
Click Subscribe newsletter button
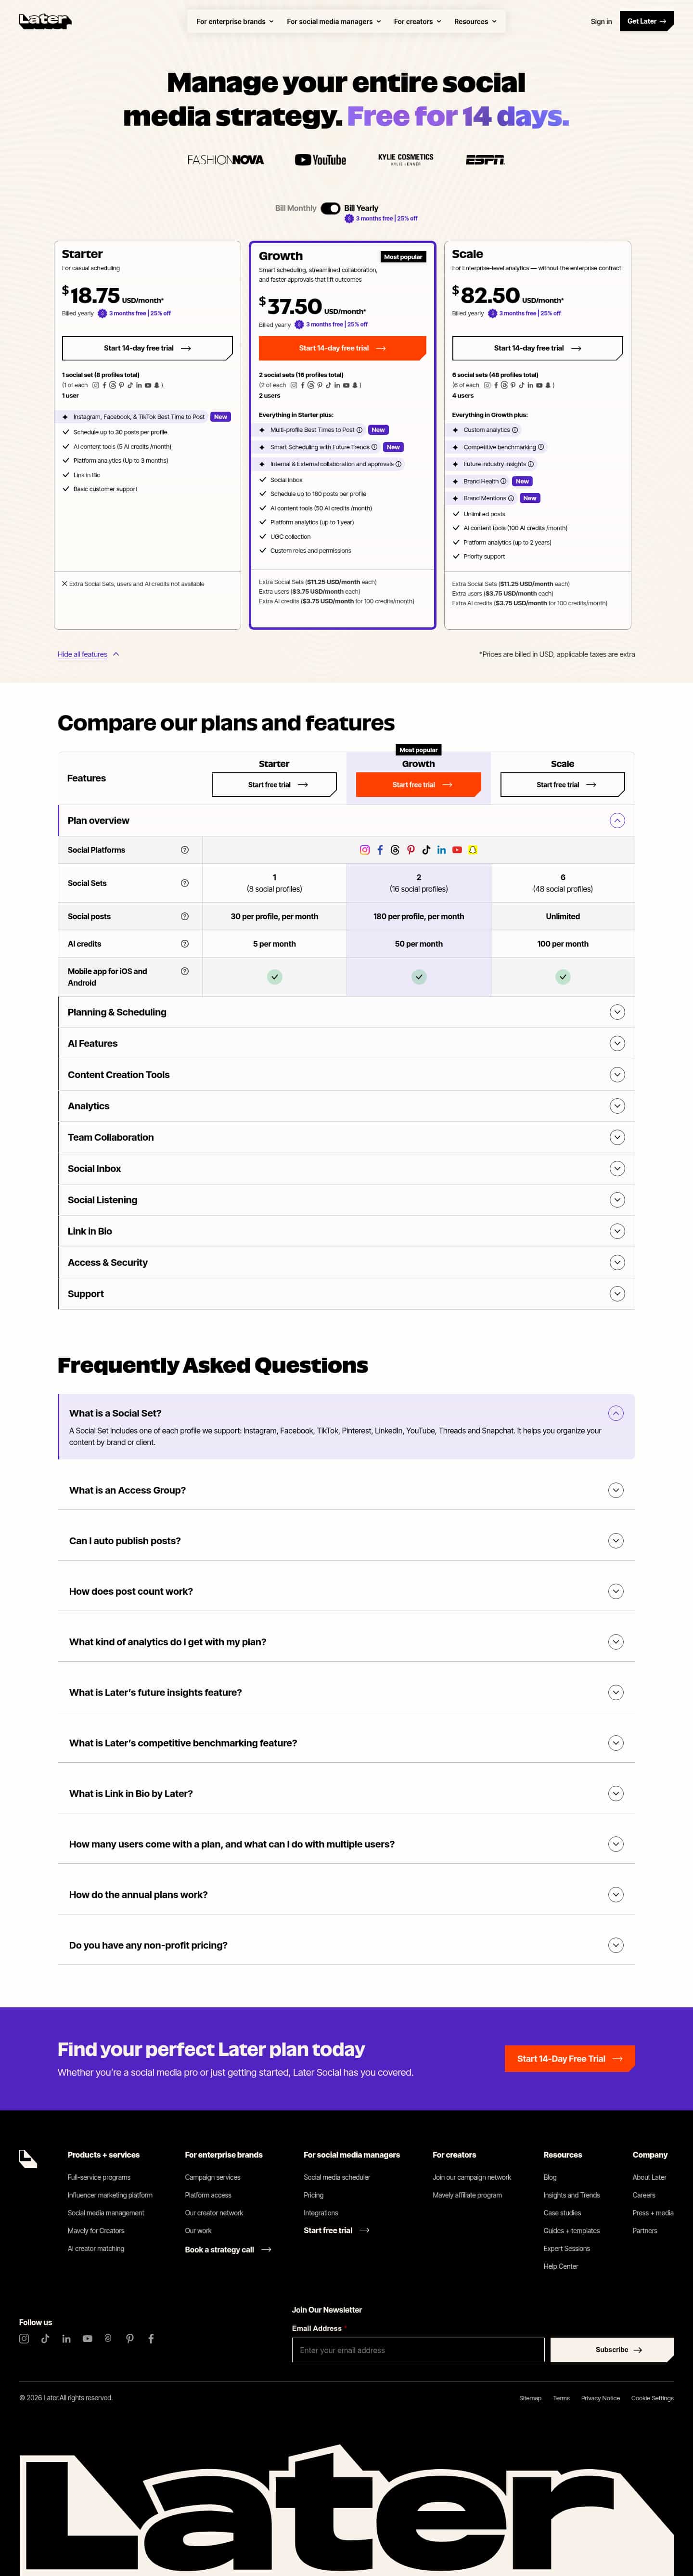pos(612,2350)
